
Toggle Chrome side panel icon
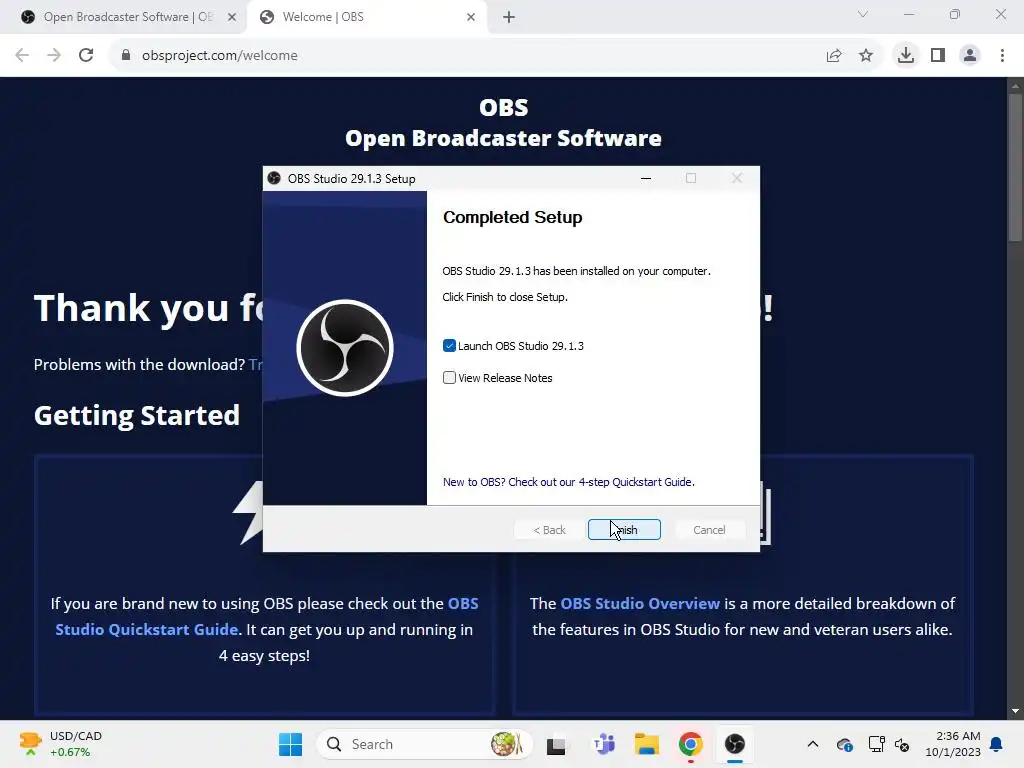pyautogui.click(x=938, y=56)
